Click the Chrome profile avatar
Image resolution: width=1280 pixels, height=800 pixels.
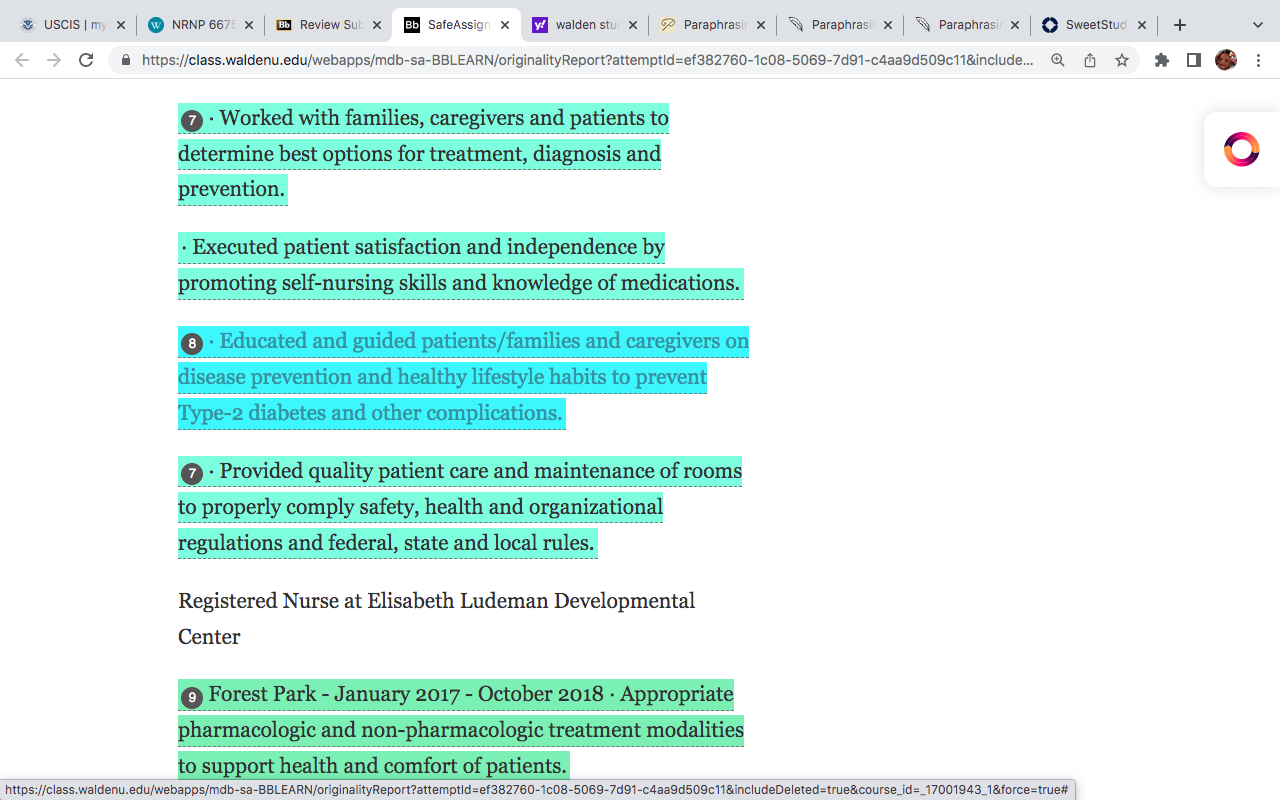pyautogui.click(x=1226, y=60)
